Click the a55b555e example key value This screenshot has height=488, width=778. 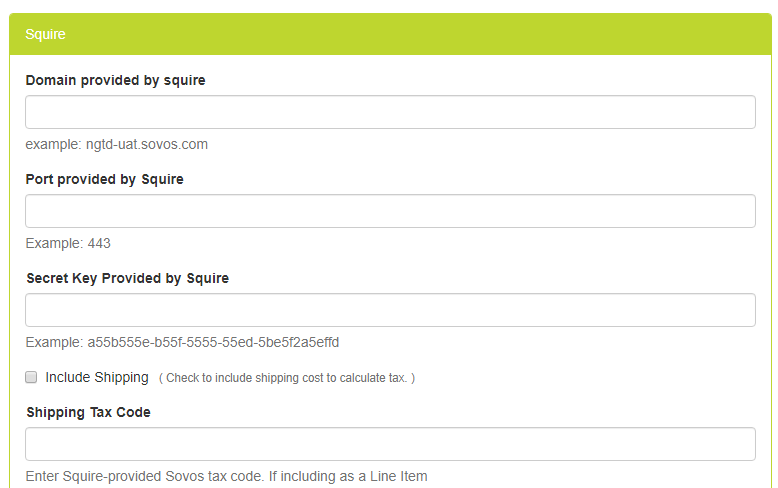click(x=213, y=342)
